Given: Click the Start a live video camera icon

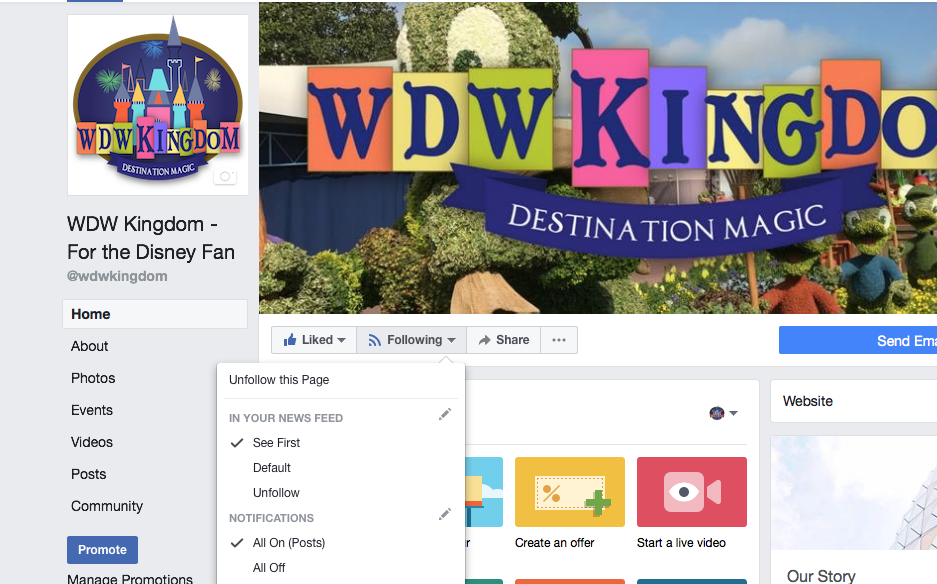Looking at the screenshot, I should (692, 492).
